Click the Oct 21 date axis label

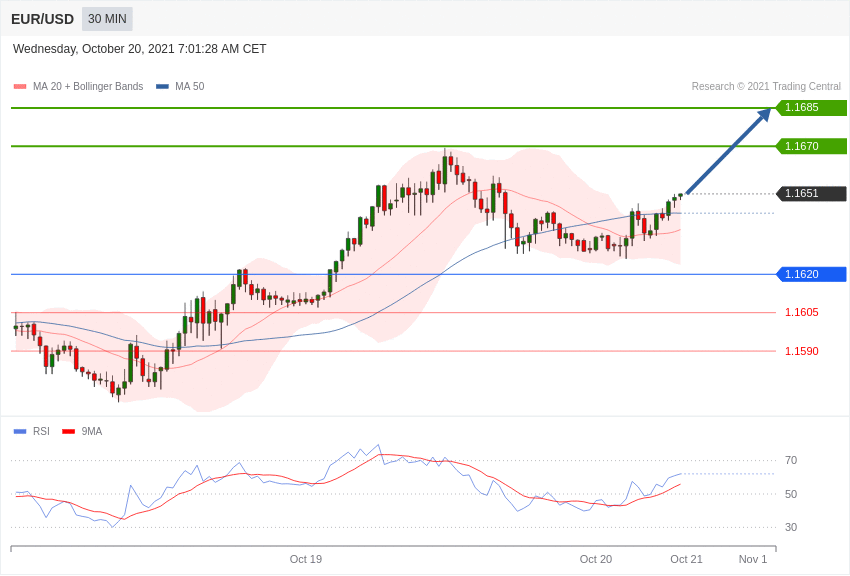tap(686, 559)
